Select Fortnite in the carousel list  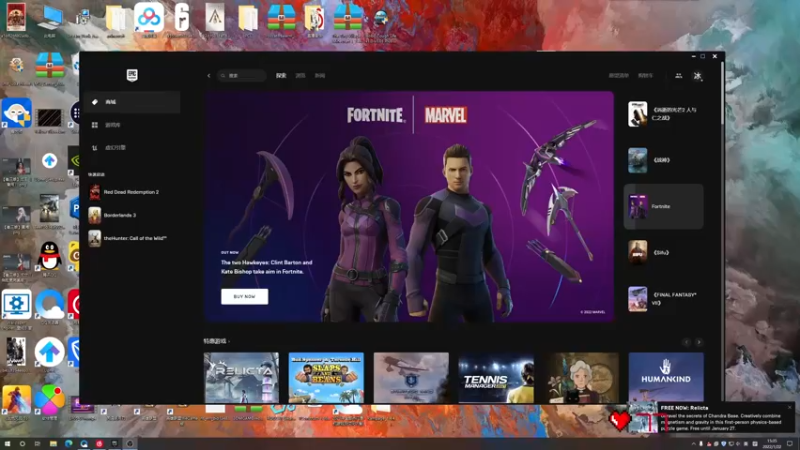(x=664, y=207)
